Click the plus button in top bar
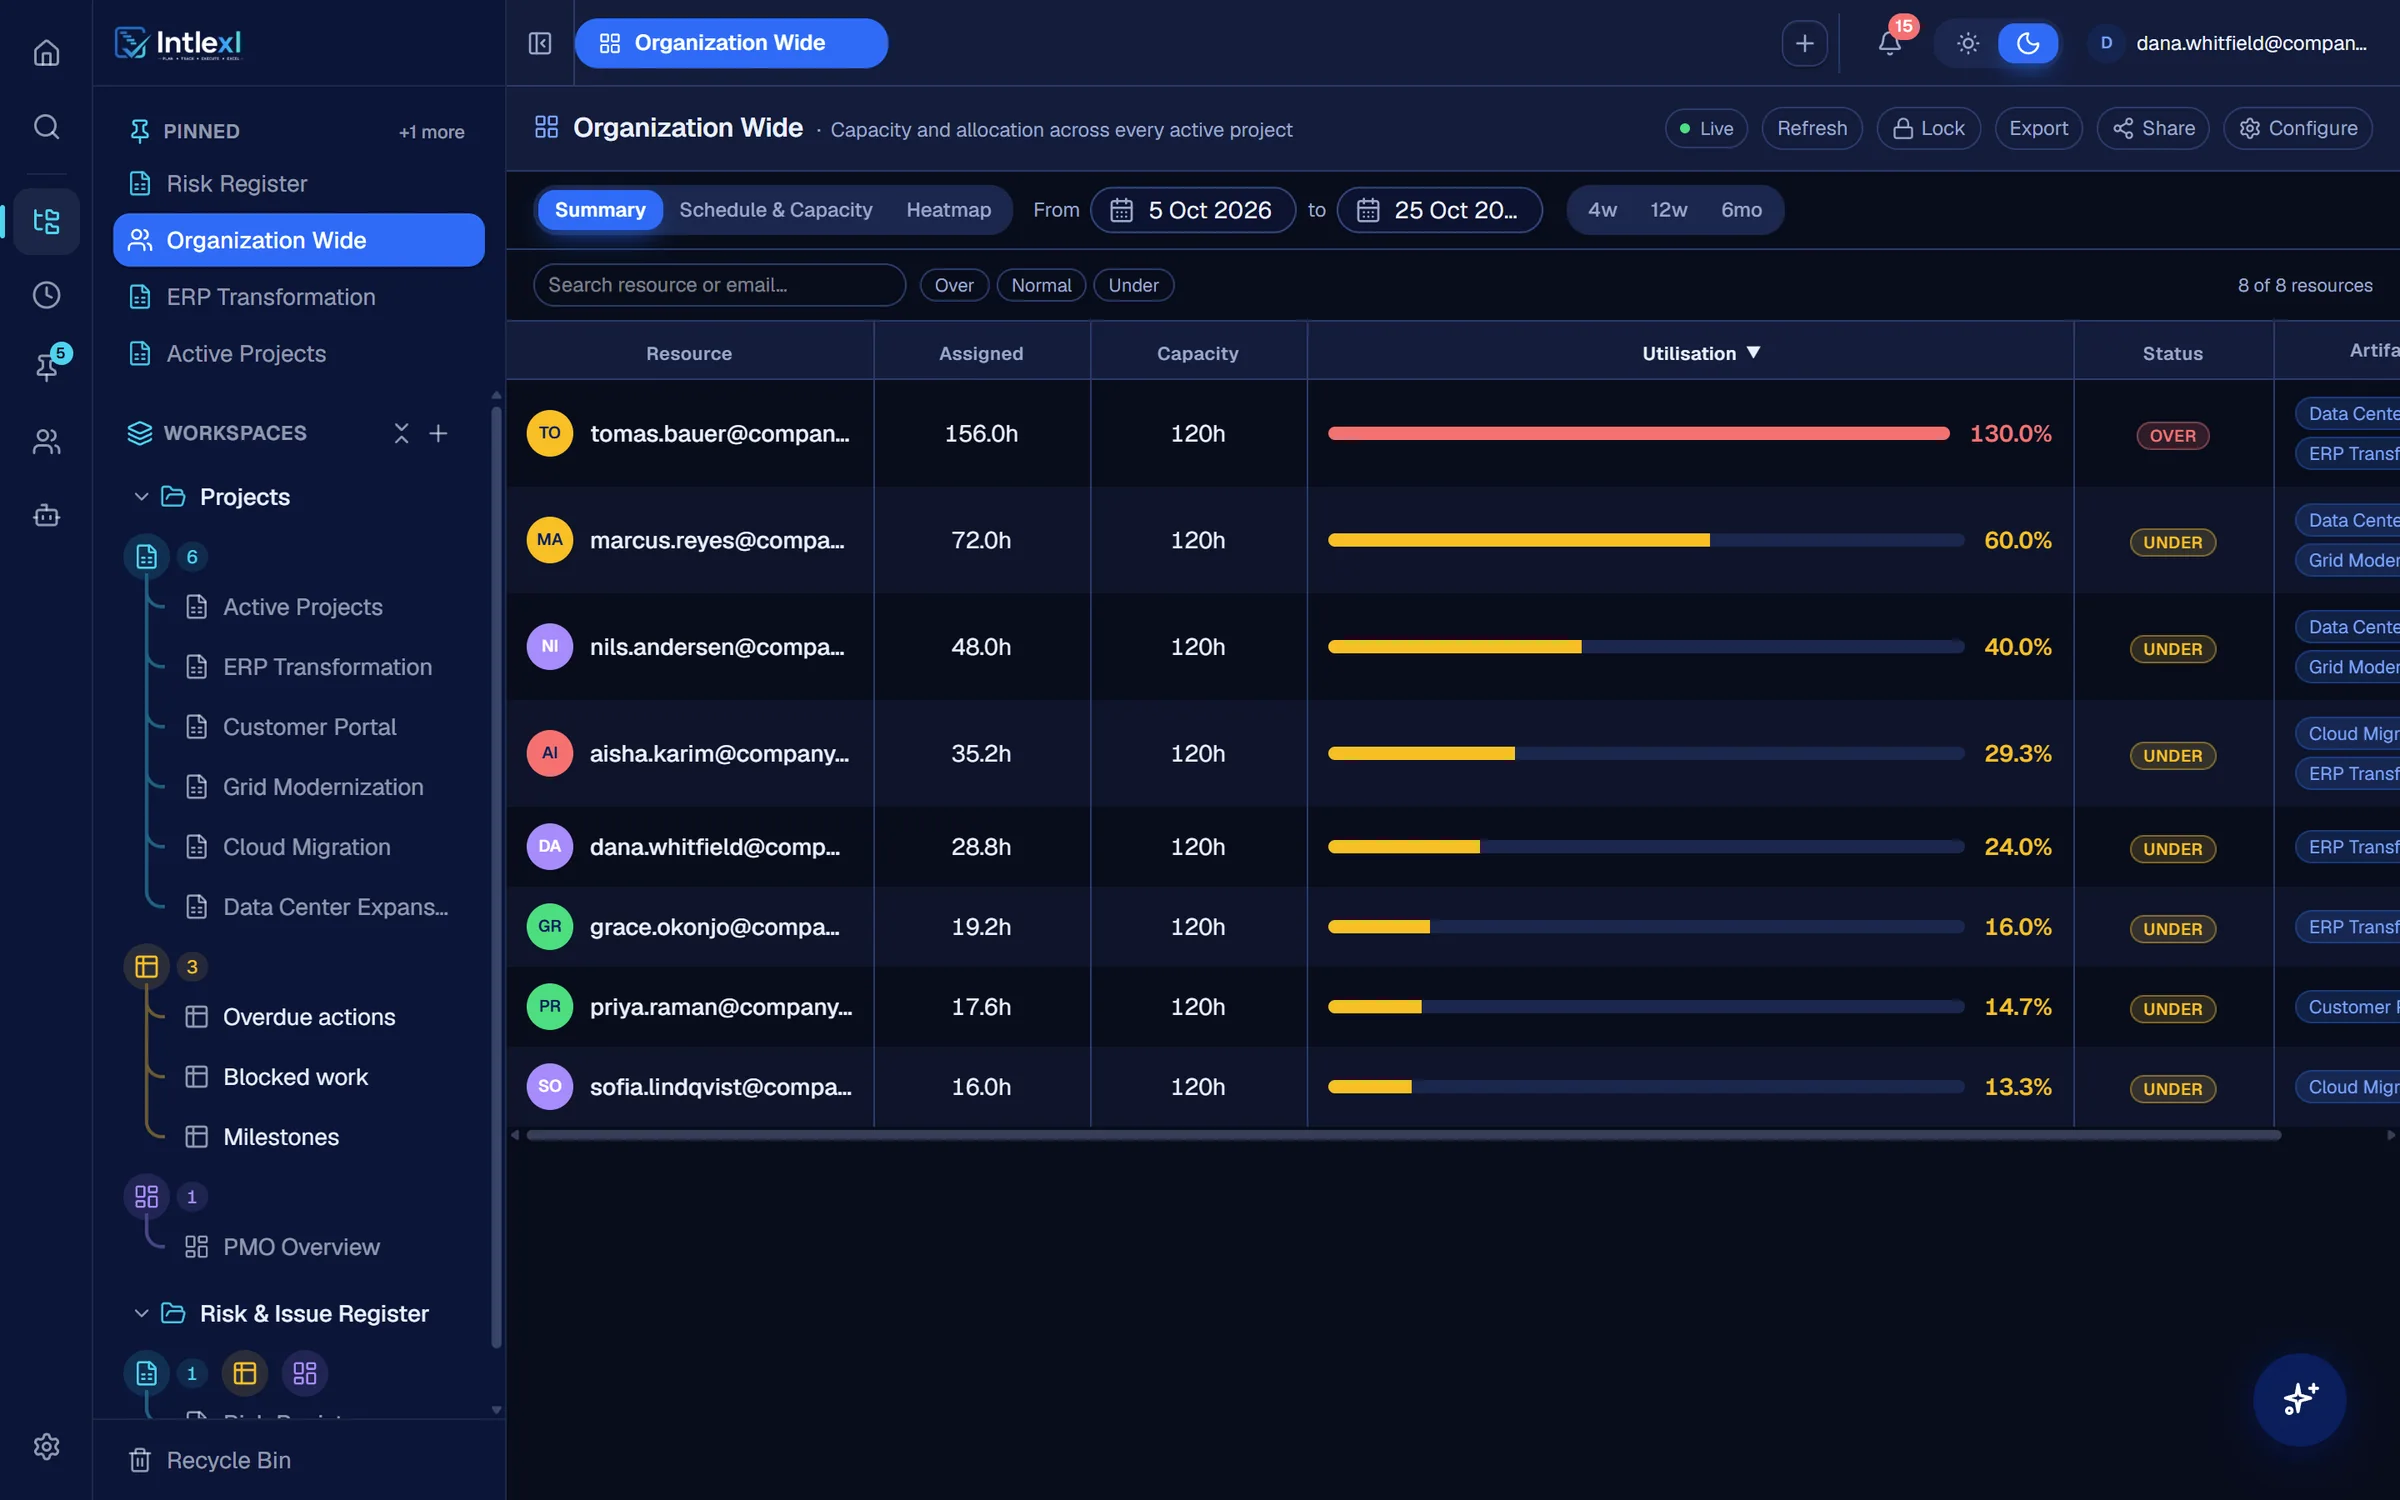Screen dimensions: 2400x1500 point(1804,43)
